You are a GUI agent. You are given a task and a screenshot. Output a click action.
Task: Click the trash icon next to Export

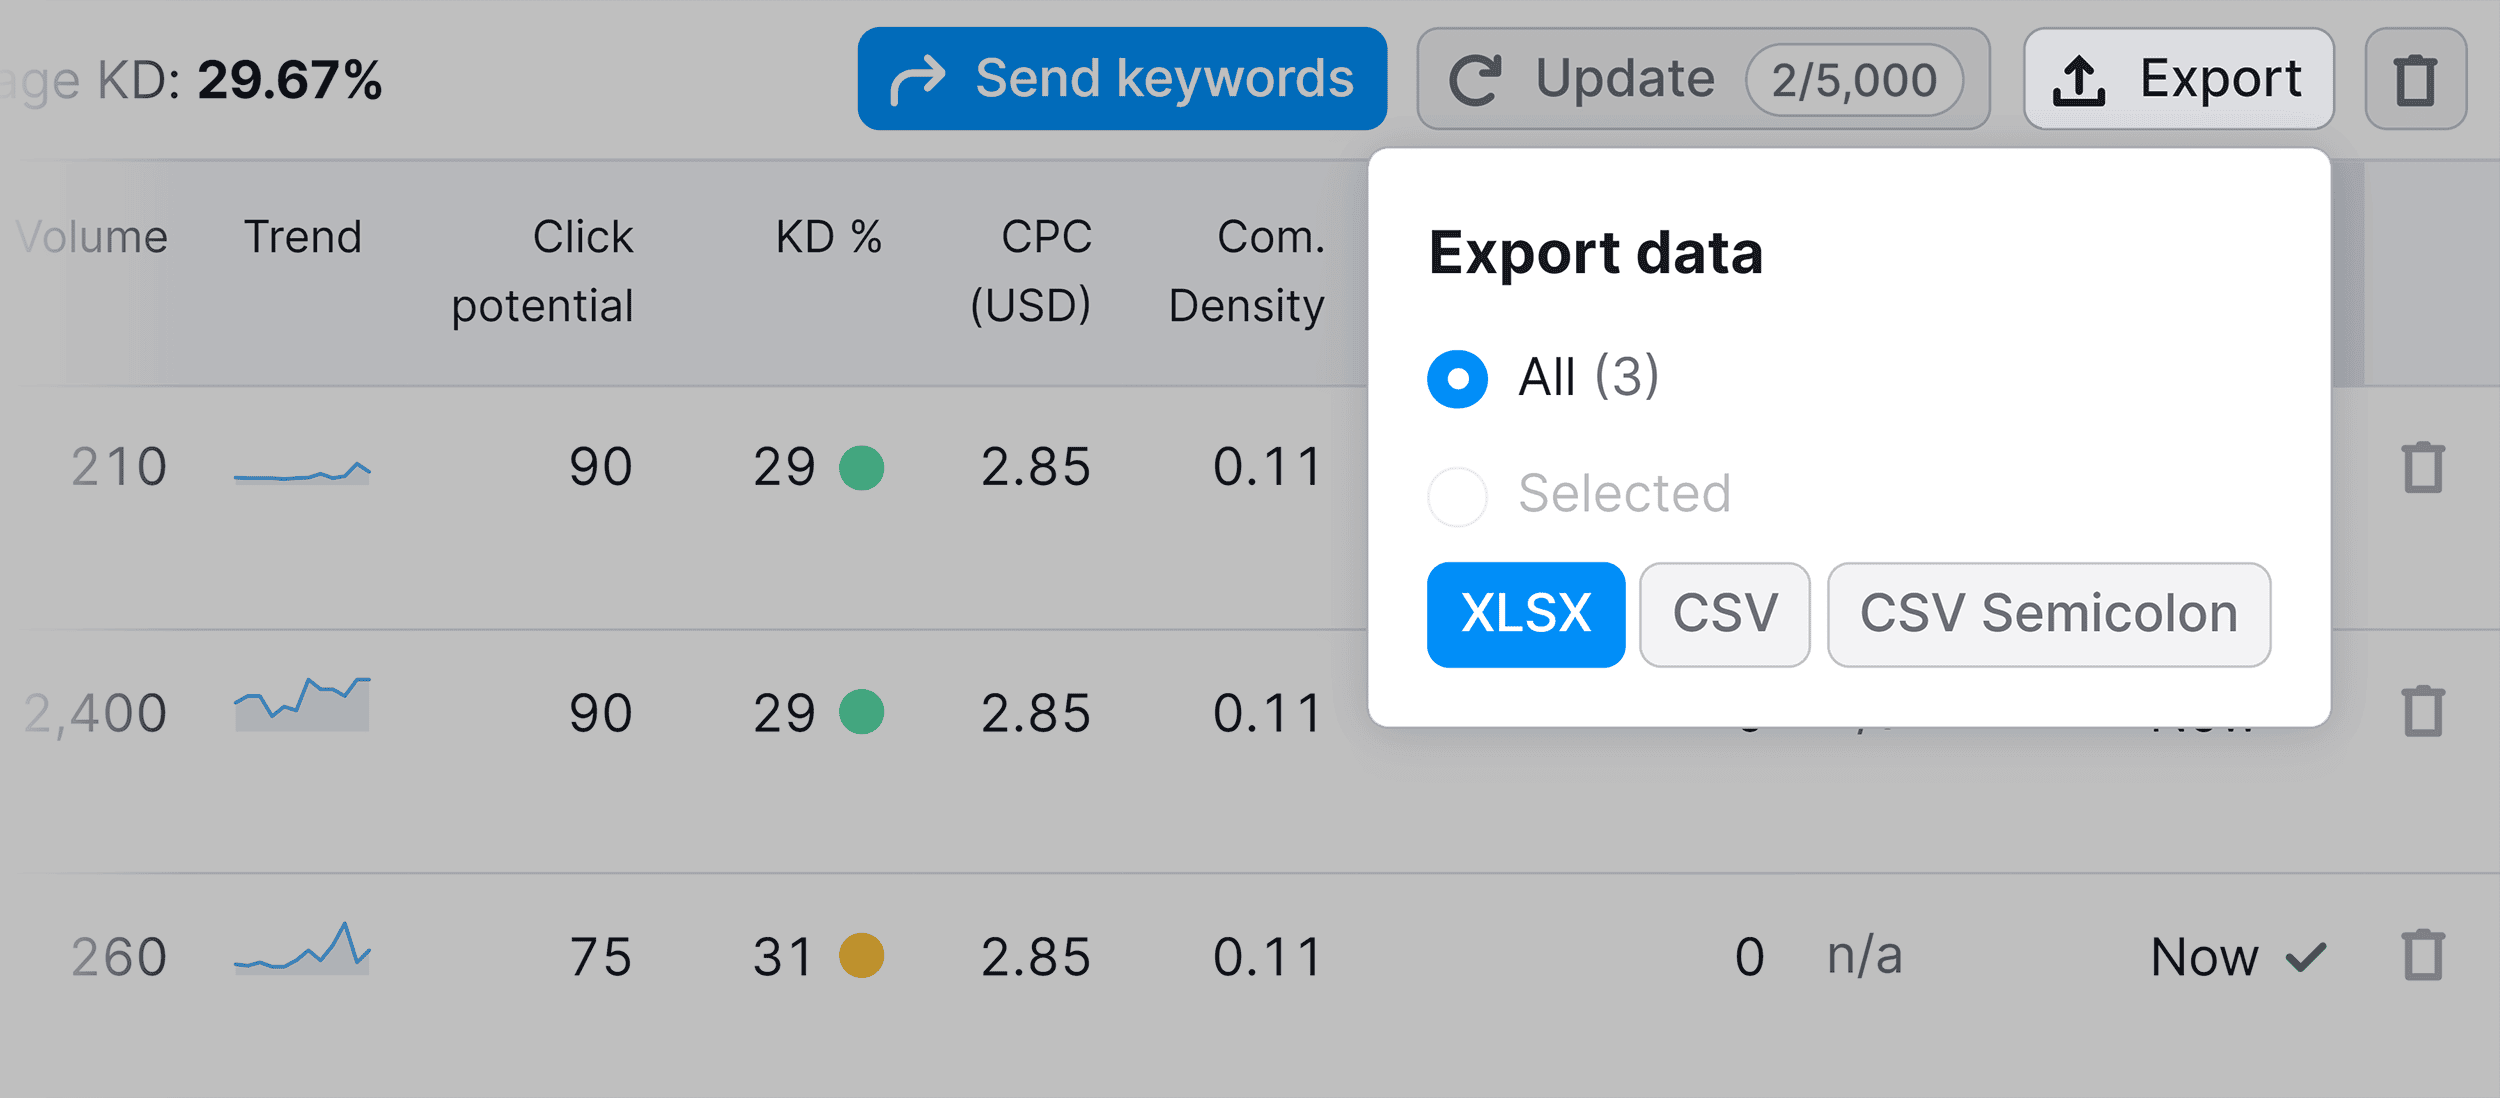(2415, 79)
